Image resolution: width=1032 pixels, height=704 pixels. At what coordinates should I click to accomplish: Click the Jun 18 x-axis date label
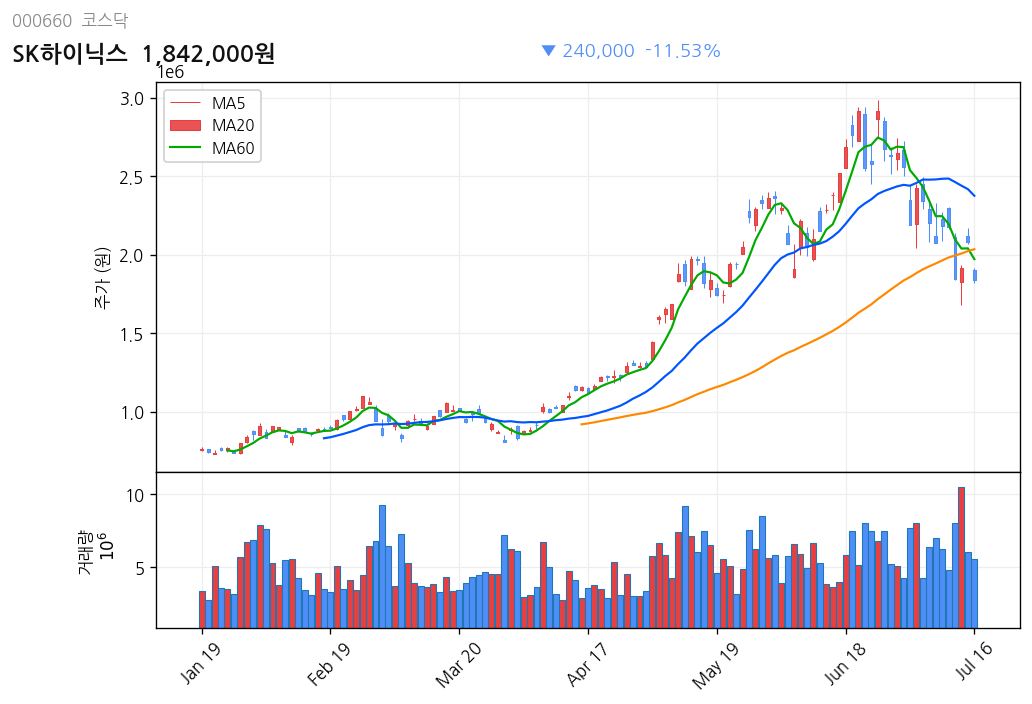pyautogui.click(x=845, y=663)
